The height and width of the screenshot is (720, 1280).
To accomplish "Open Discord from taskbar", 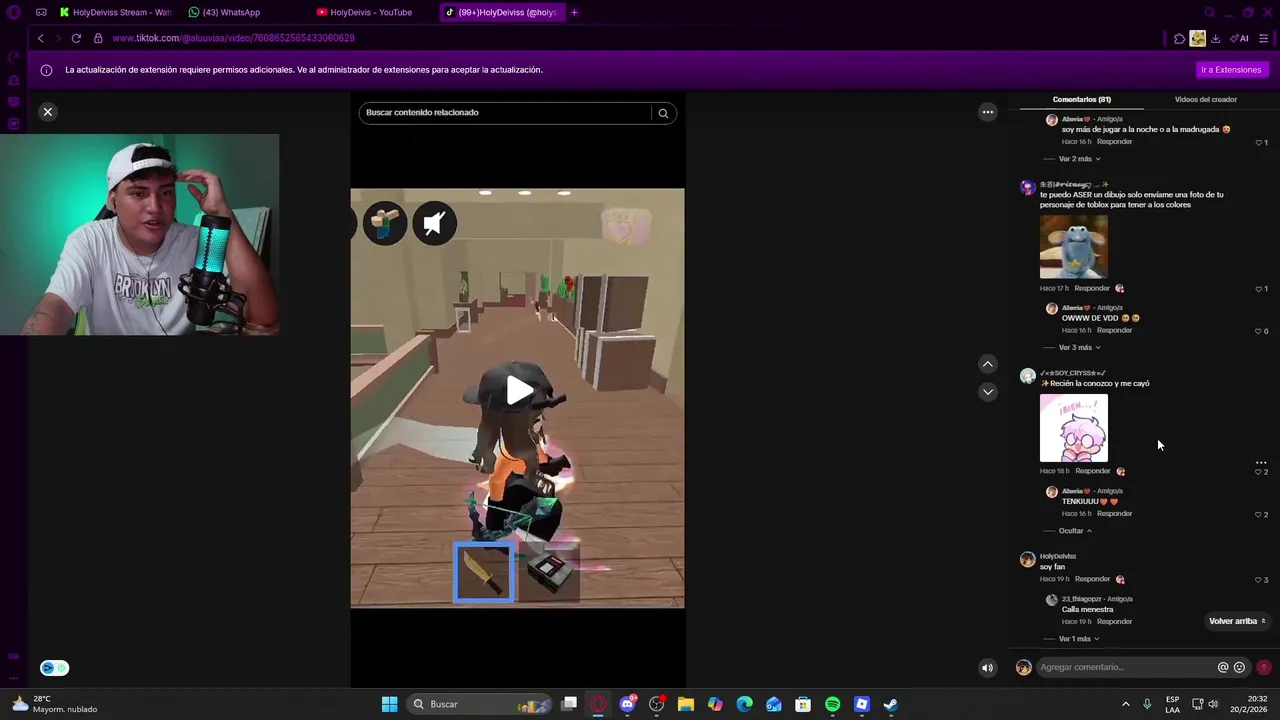I will coord(628,704).
